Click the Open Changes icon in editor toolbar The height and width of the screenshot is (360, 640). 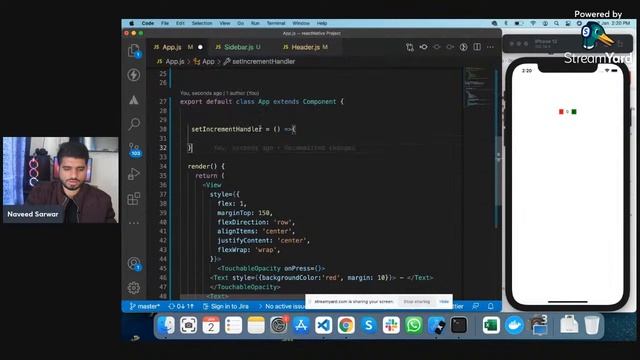point(410,47)
